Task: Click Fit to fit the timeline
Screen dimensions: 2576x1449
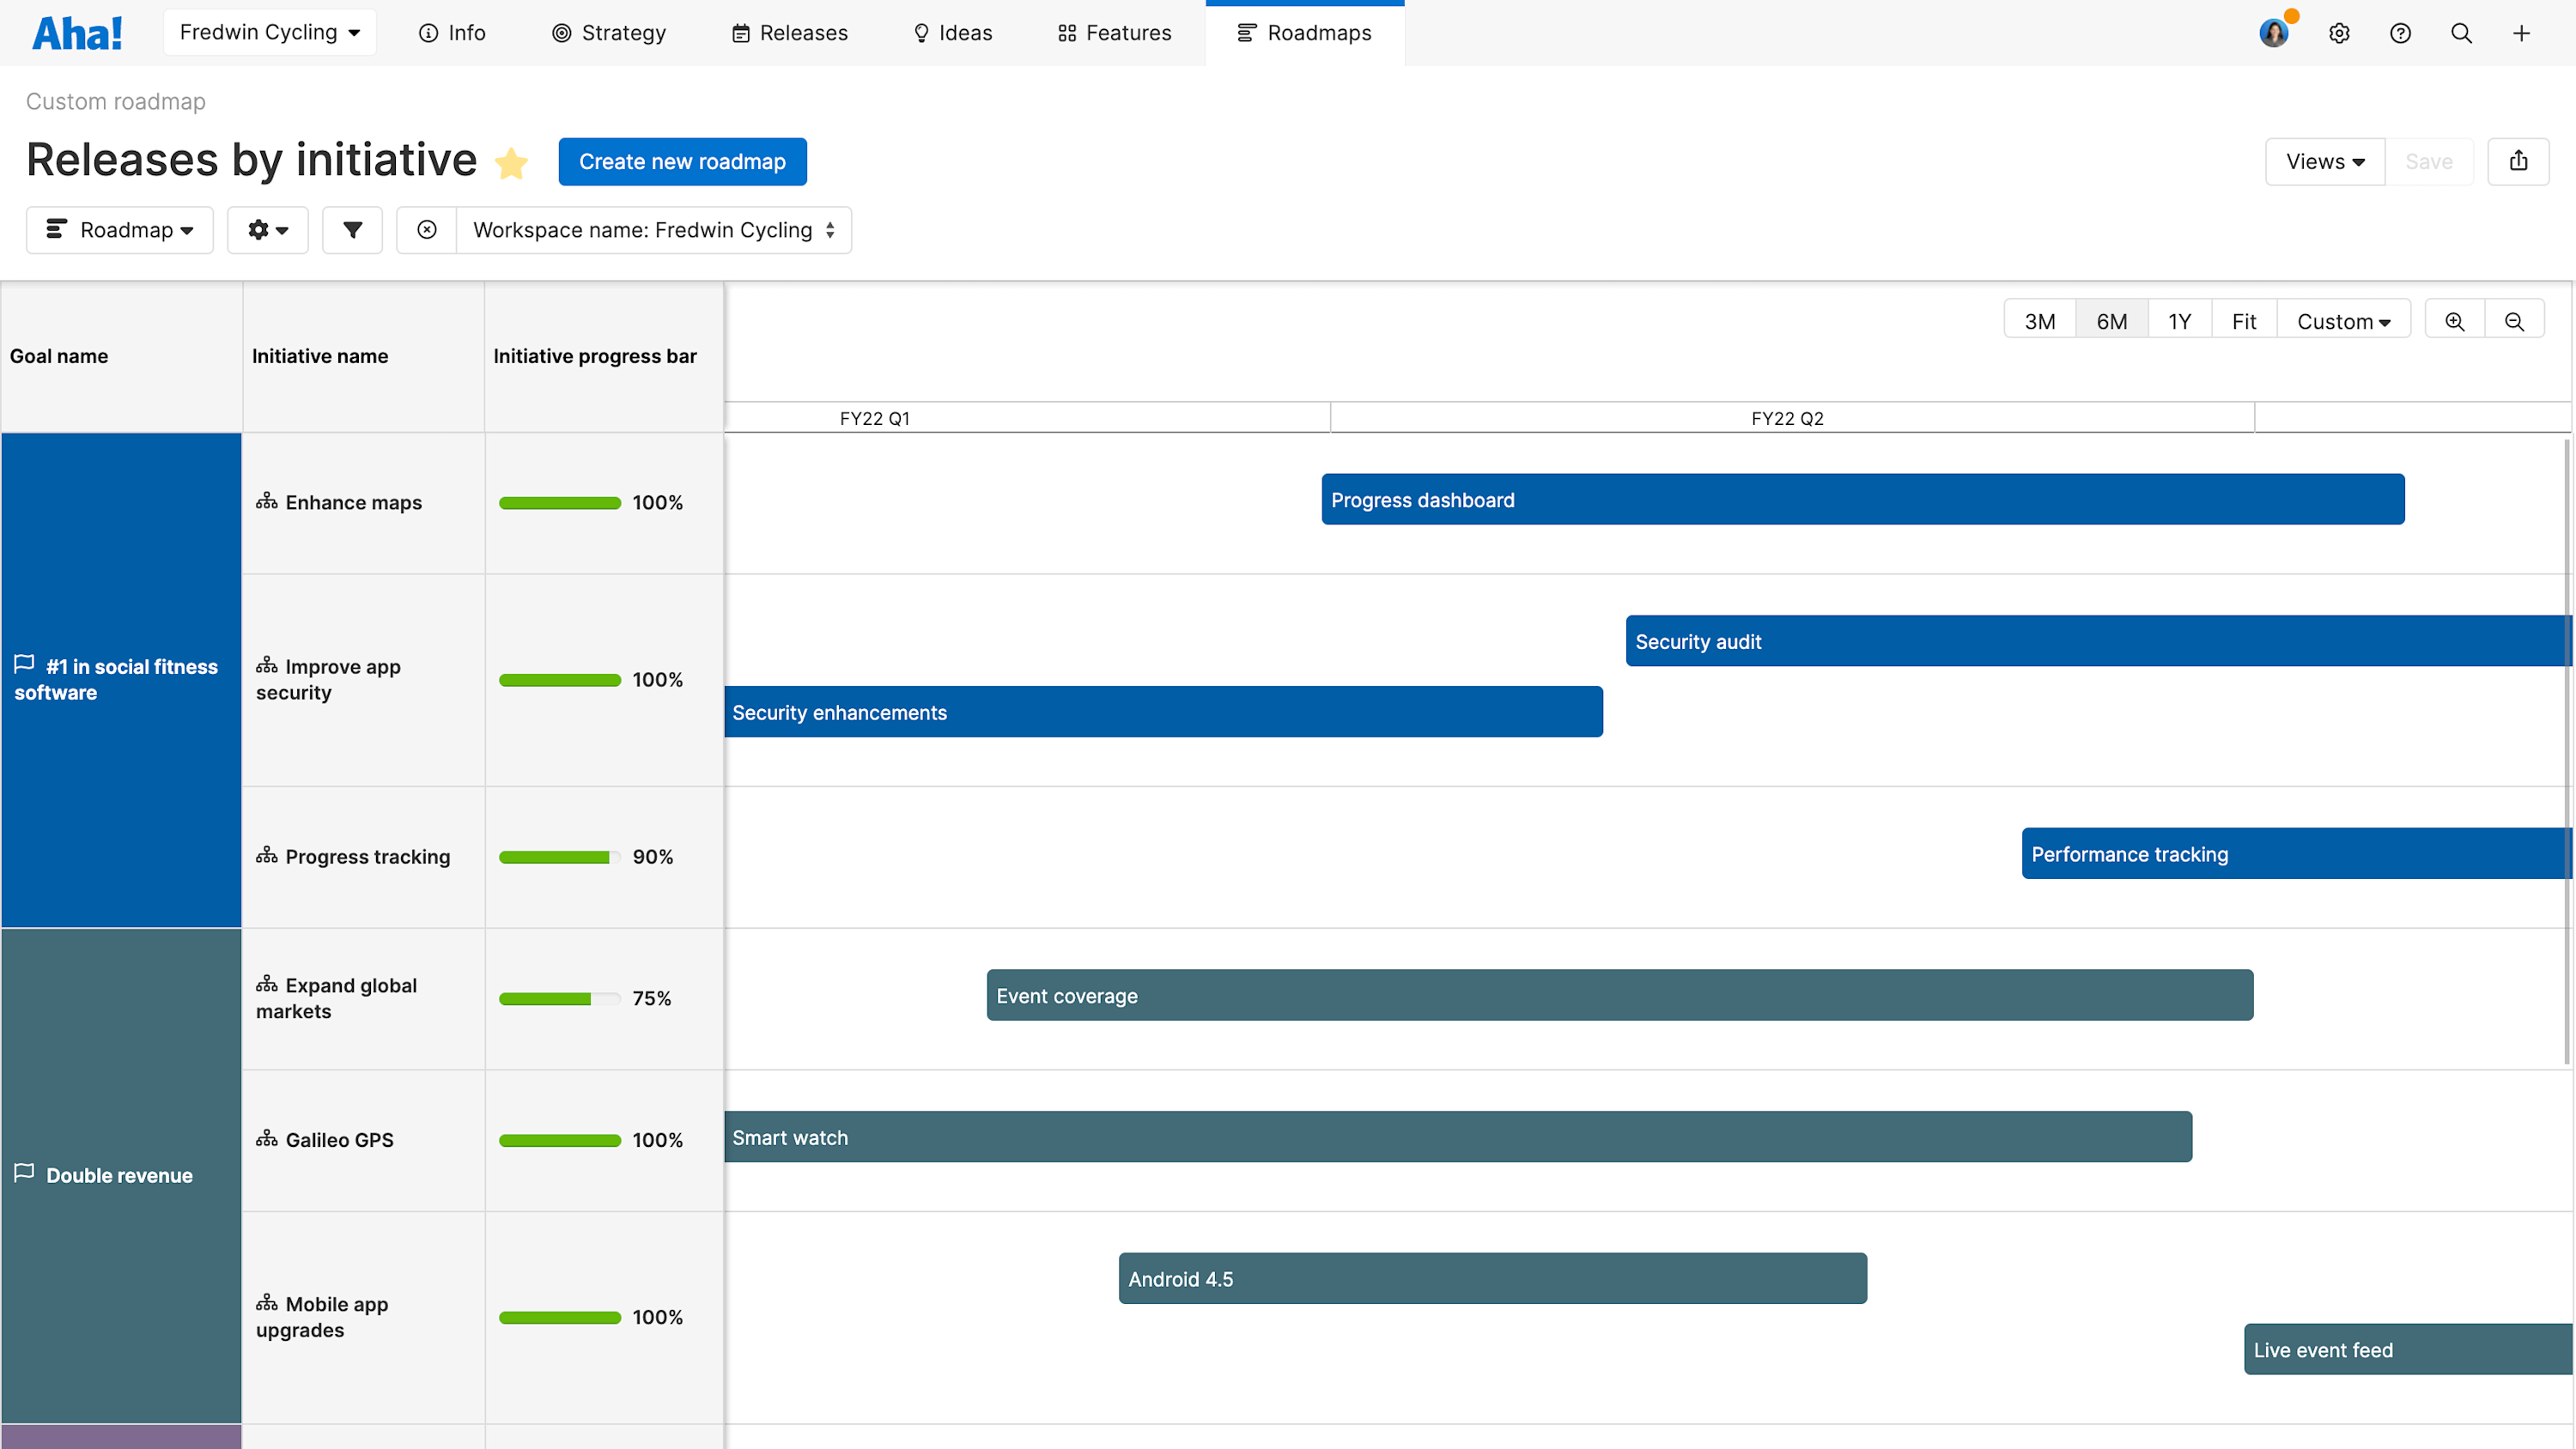Action: click(x=2244, y=321)
